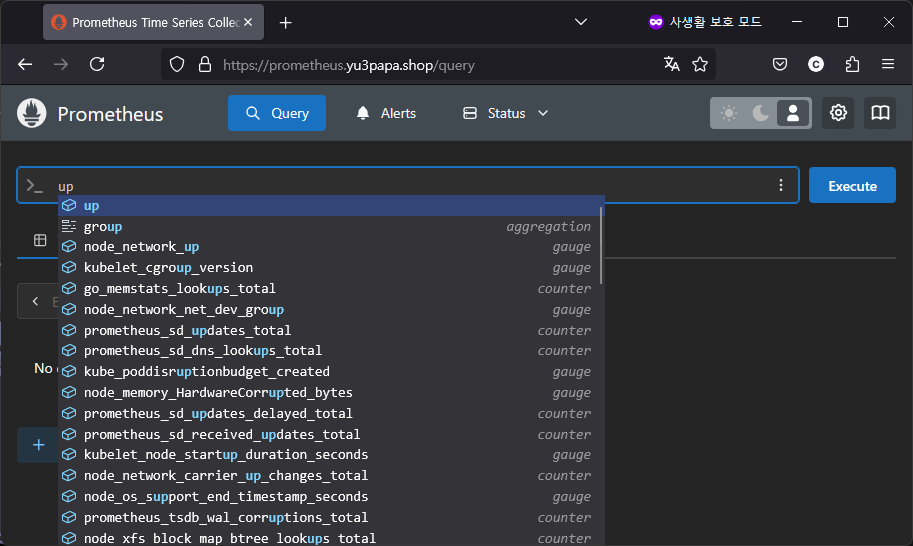Click the Prometheus flame logo
Screen dimensions: 913x546
point(31,113)
